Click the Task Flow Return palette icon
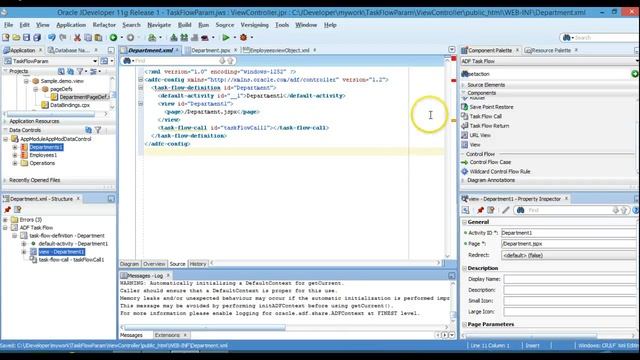The height and width of the screenshot is (360, 640). pos(464,126)
